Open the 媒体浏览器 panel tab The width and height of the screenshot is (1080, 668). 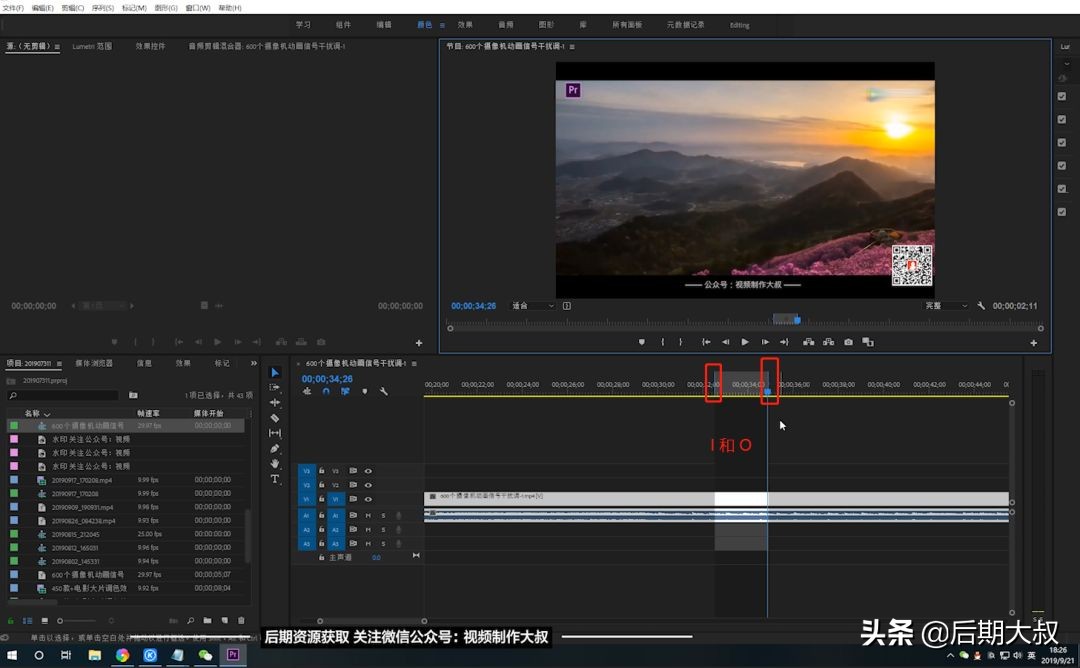coord(94,363)
